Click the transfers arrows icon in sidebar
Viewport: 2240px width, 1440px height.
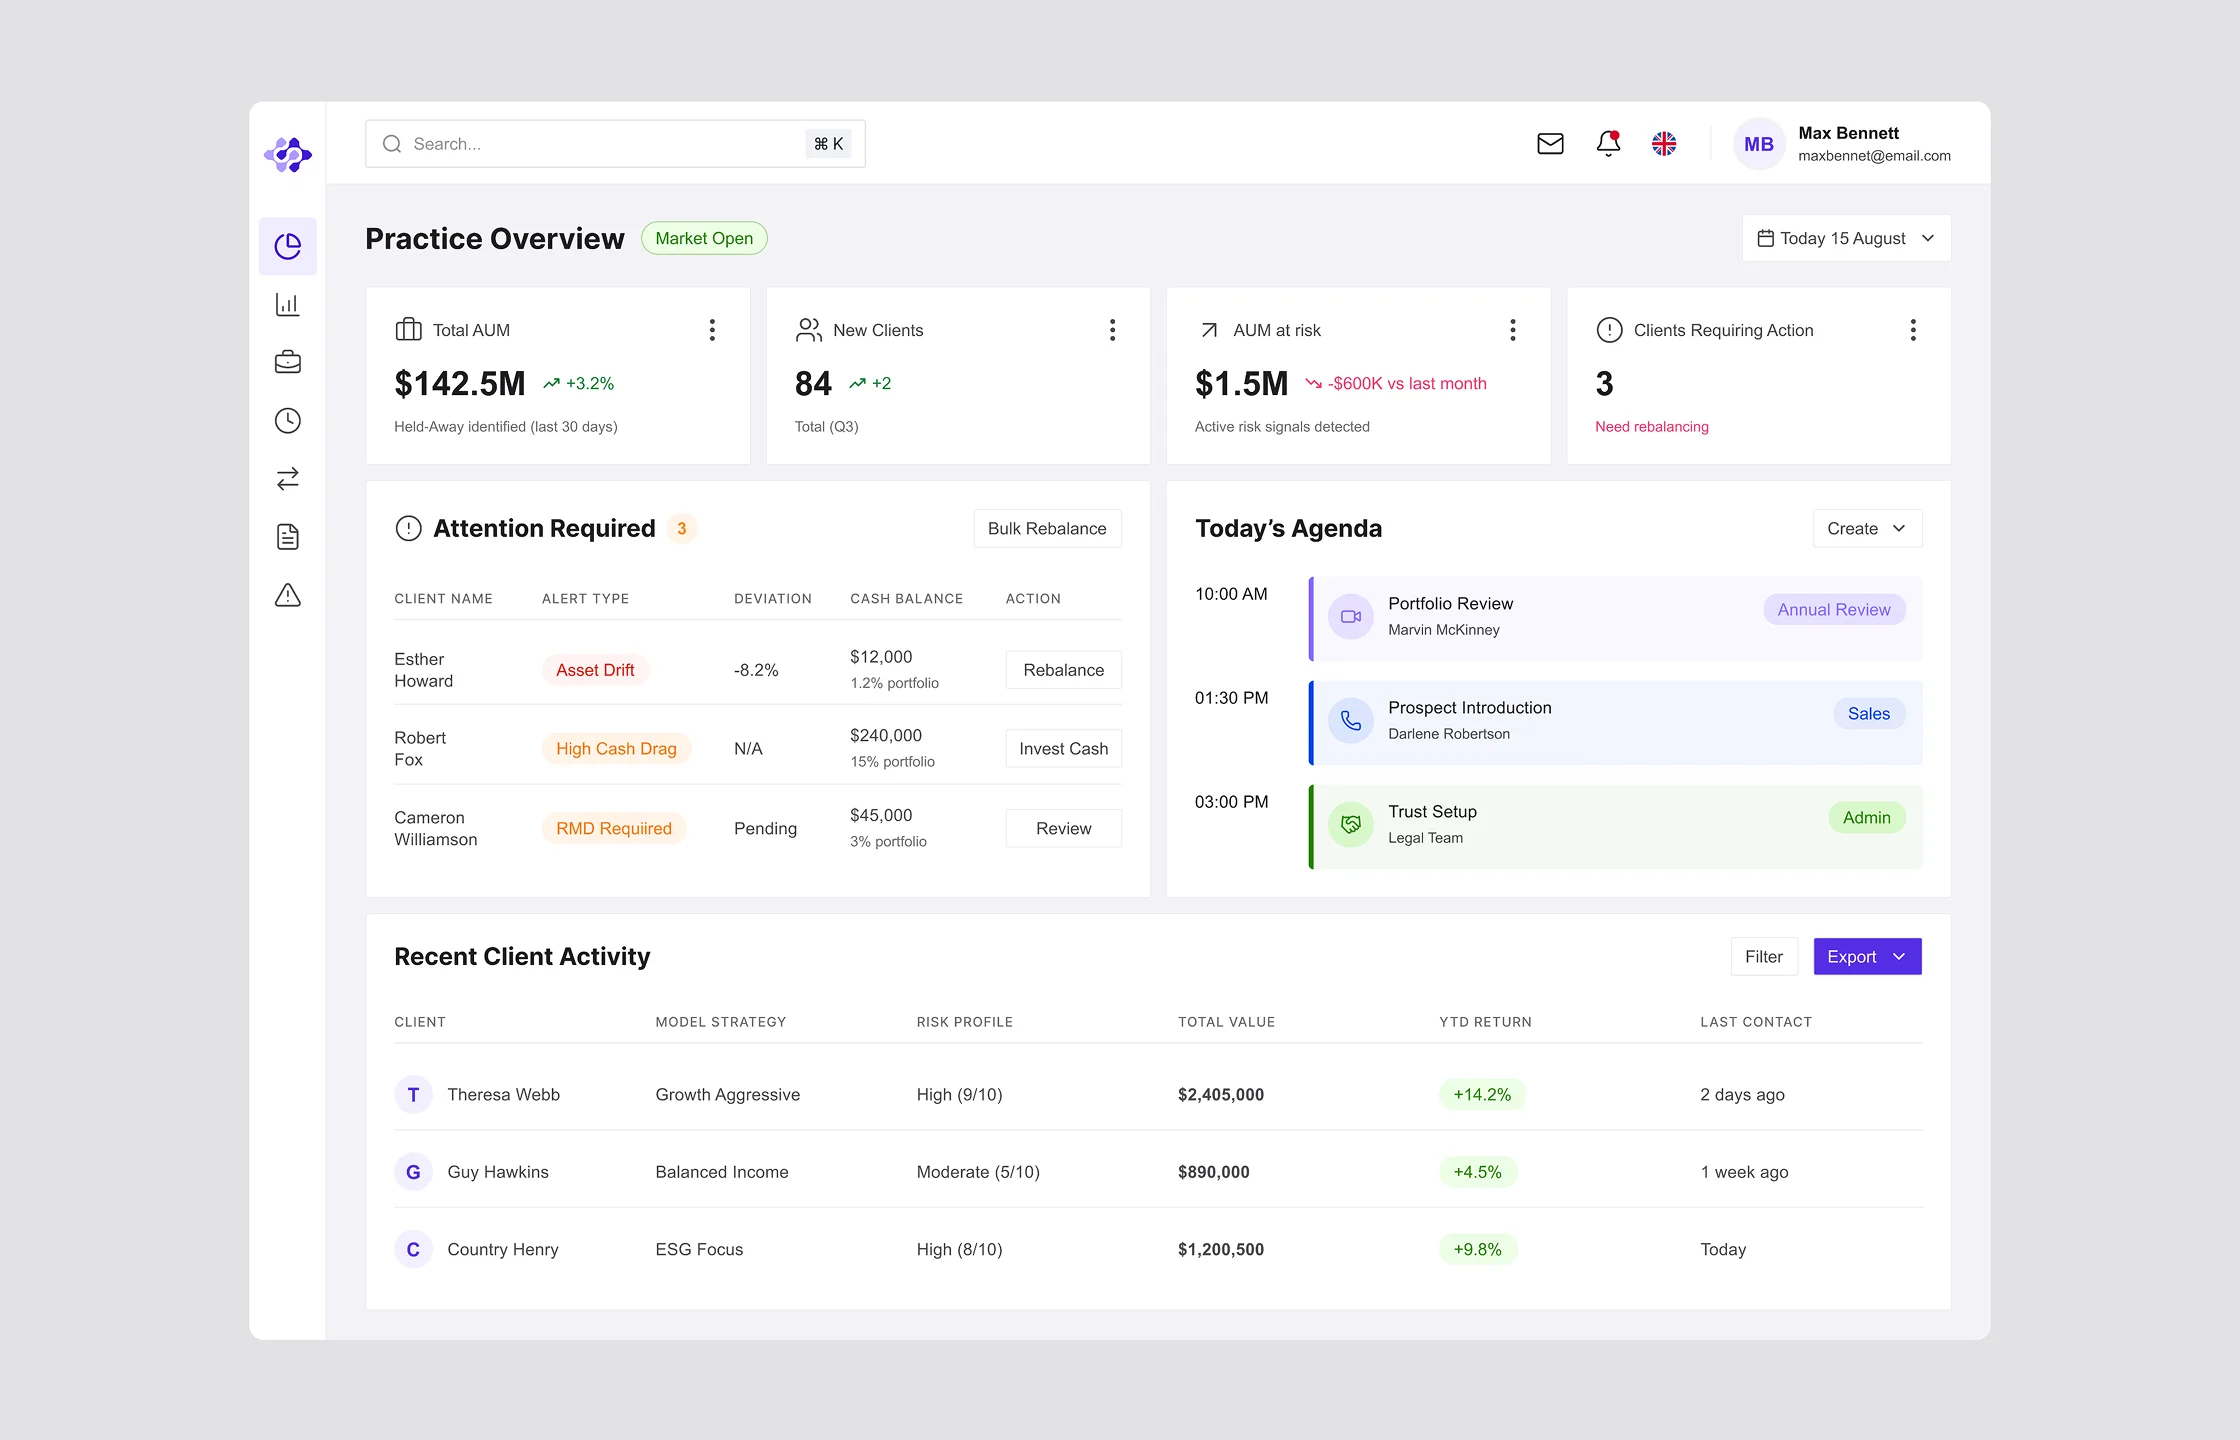click(x=287, y=478)
